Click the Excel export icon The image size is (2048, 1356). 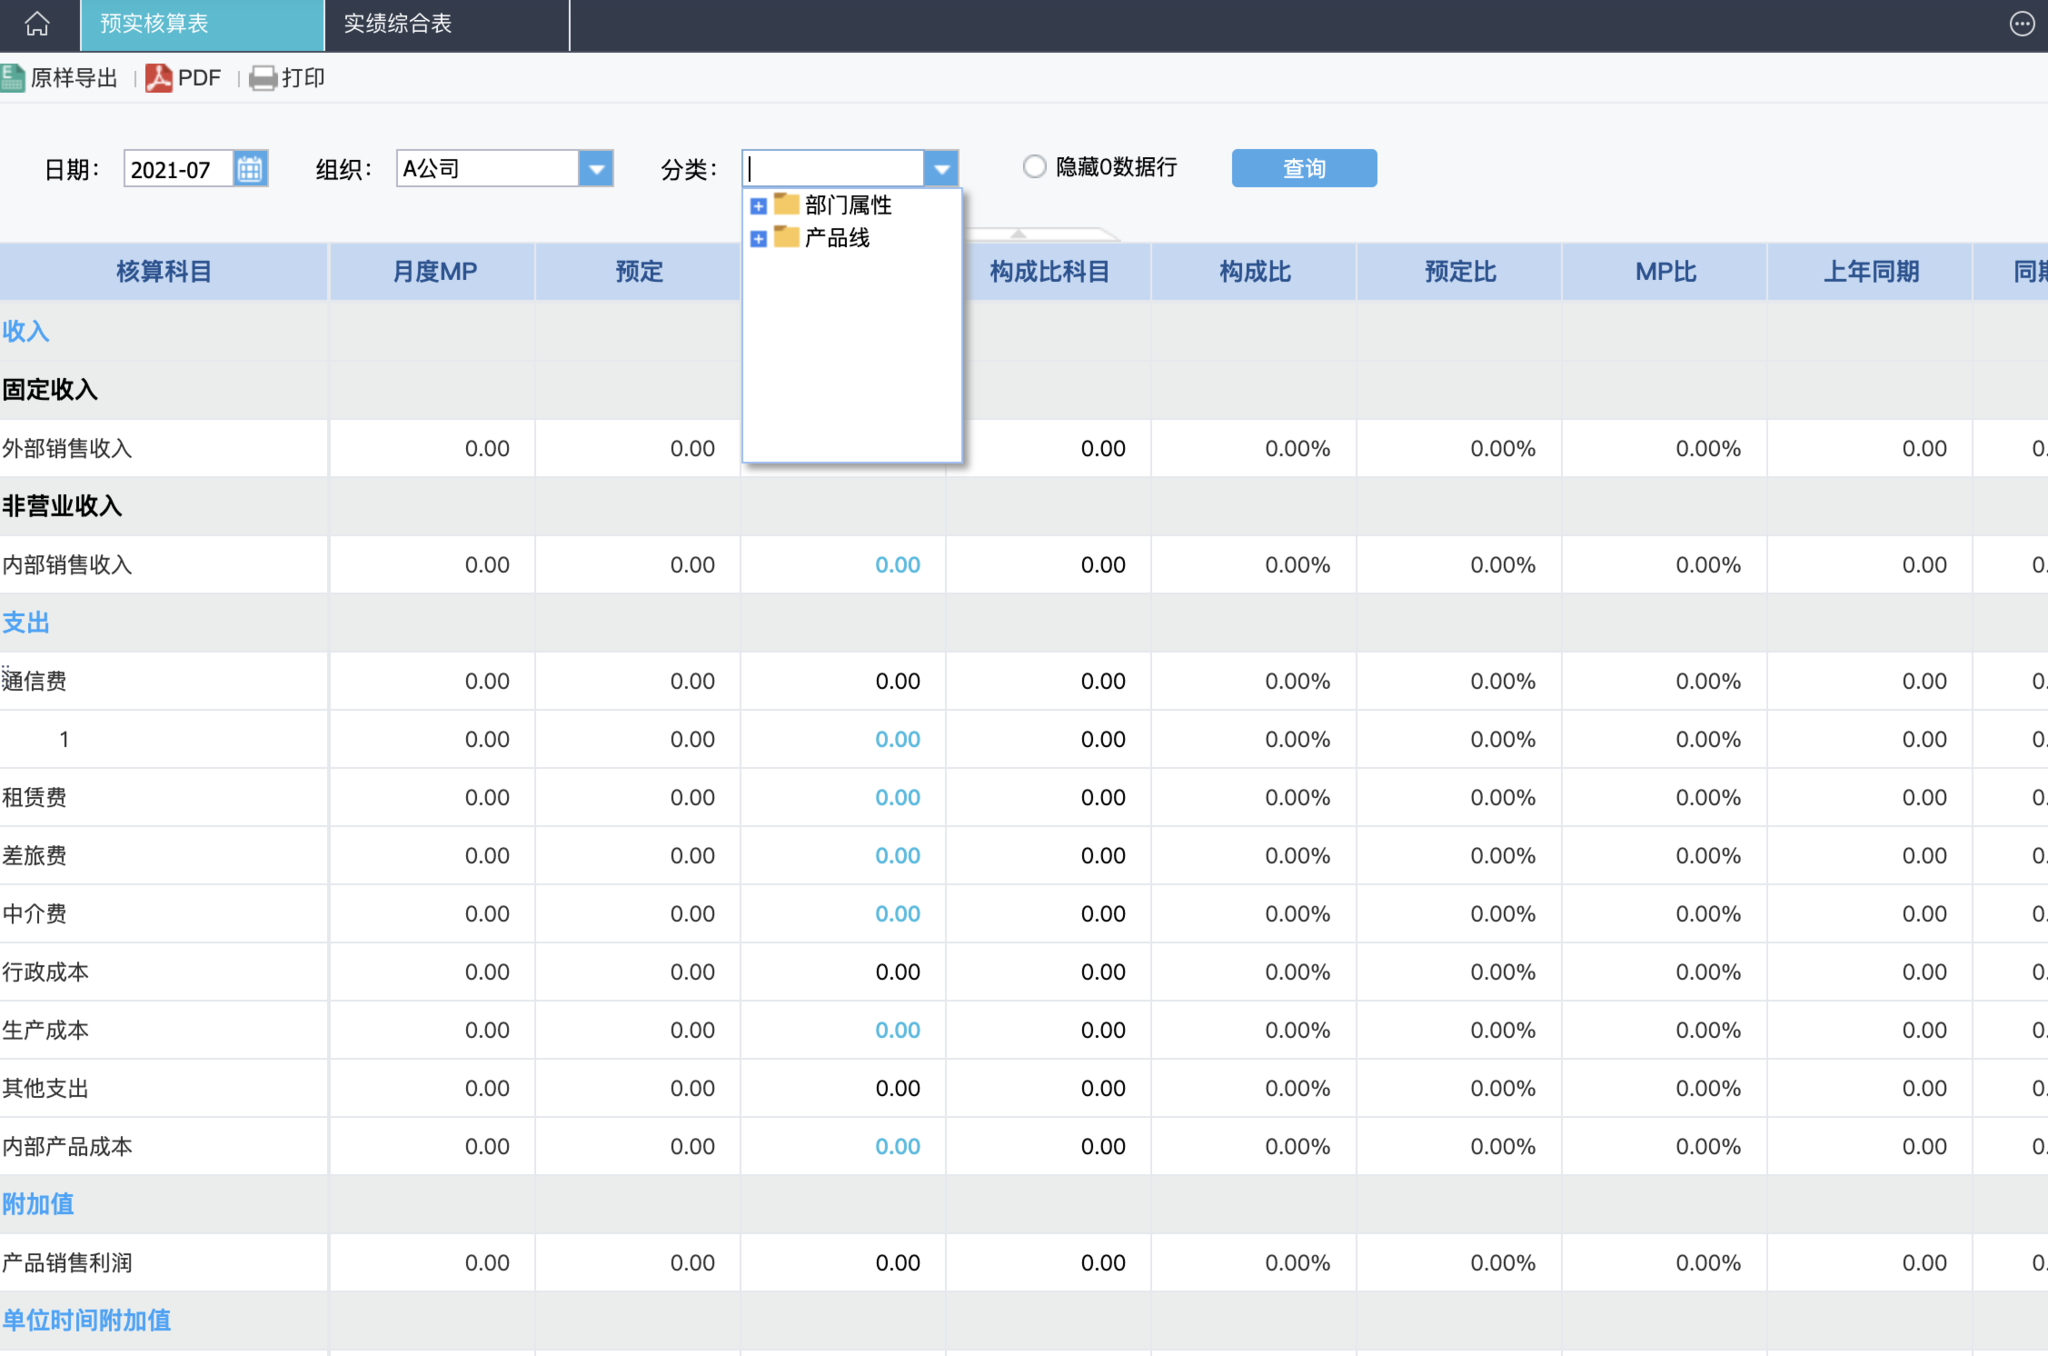click(13, 78)
